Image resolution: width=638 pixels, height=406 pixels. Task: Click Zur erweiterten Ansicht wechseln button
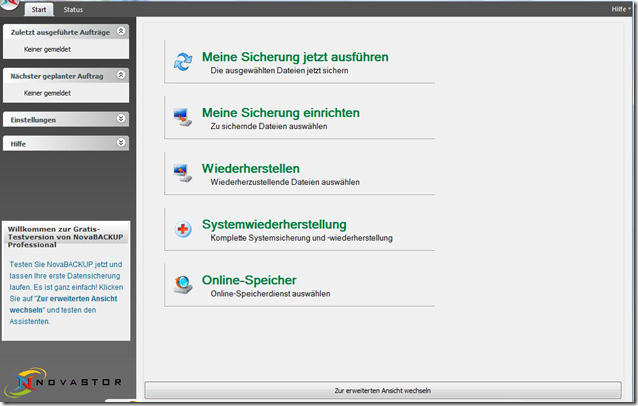pyautogui.click(x=383, y=391)
